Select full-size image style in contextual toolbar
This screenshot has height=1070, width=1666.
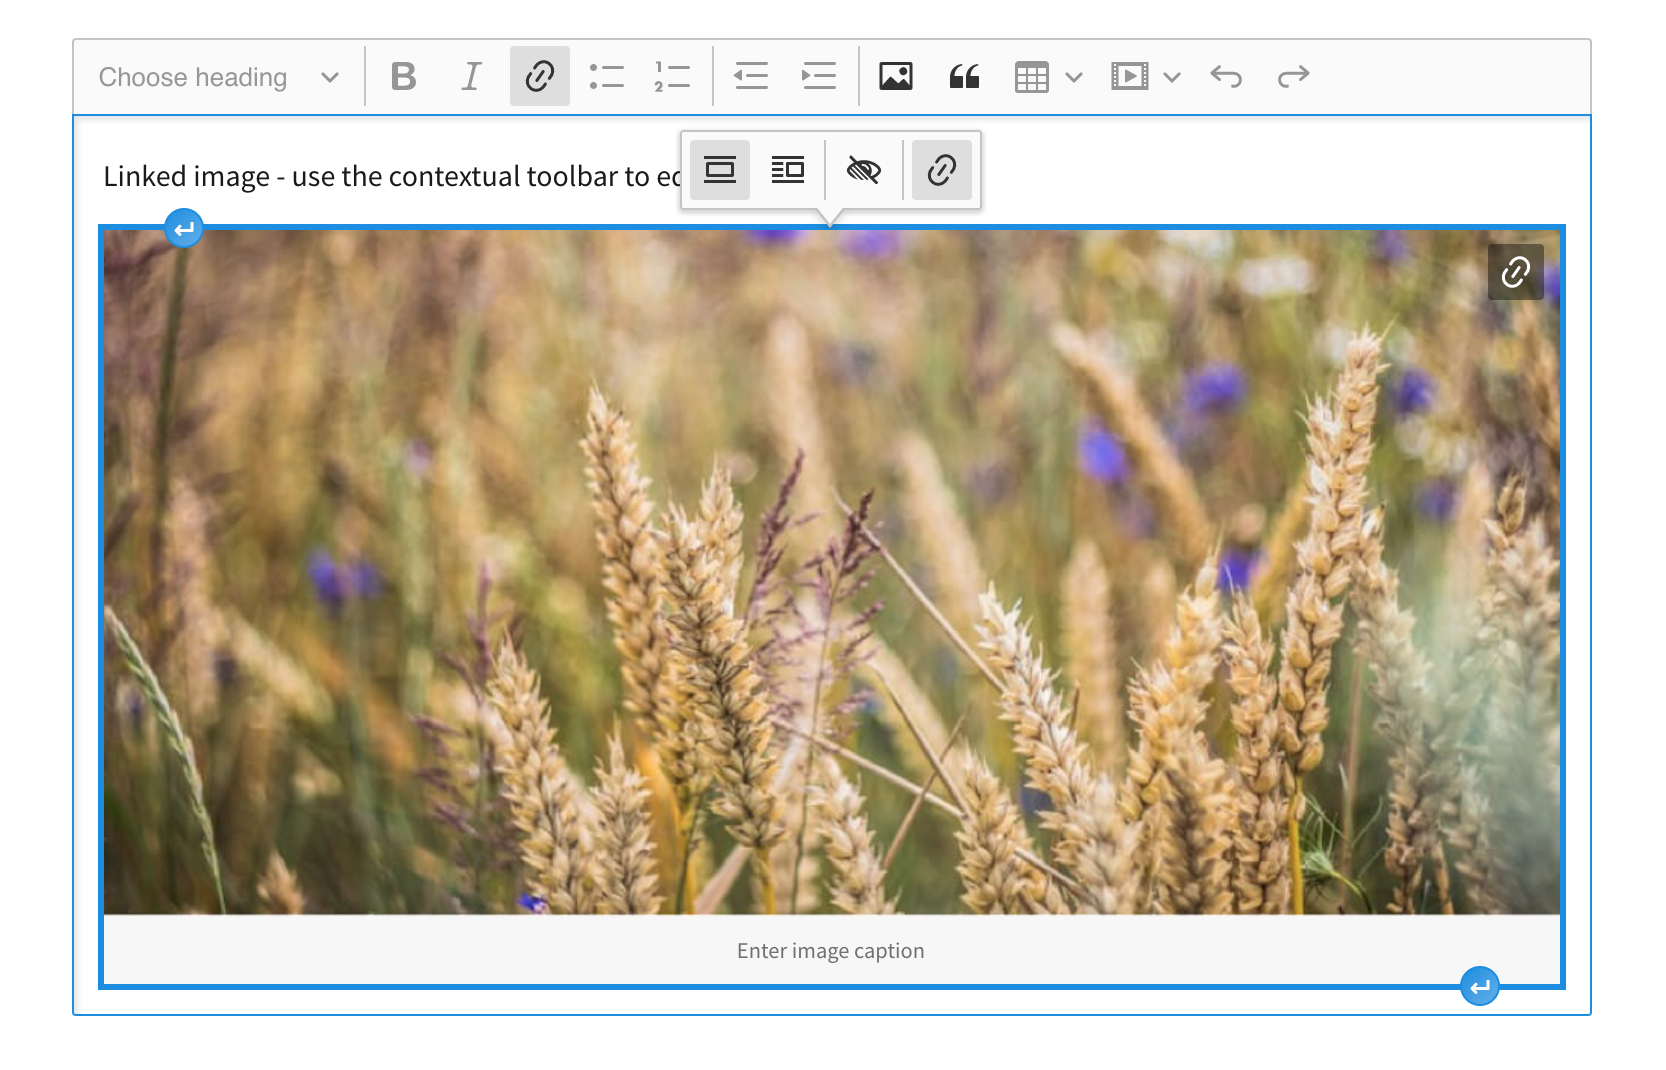click(720, 170)
